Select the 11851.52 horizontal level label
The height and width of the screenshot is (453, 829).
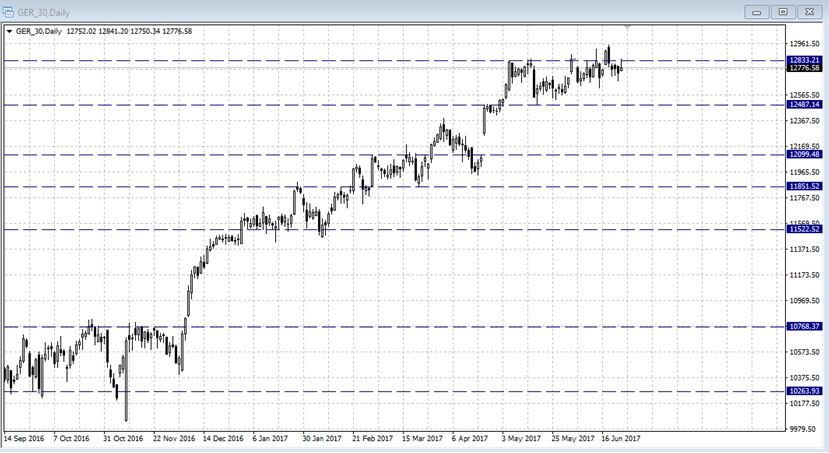[805, 186]
